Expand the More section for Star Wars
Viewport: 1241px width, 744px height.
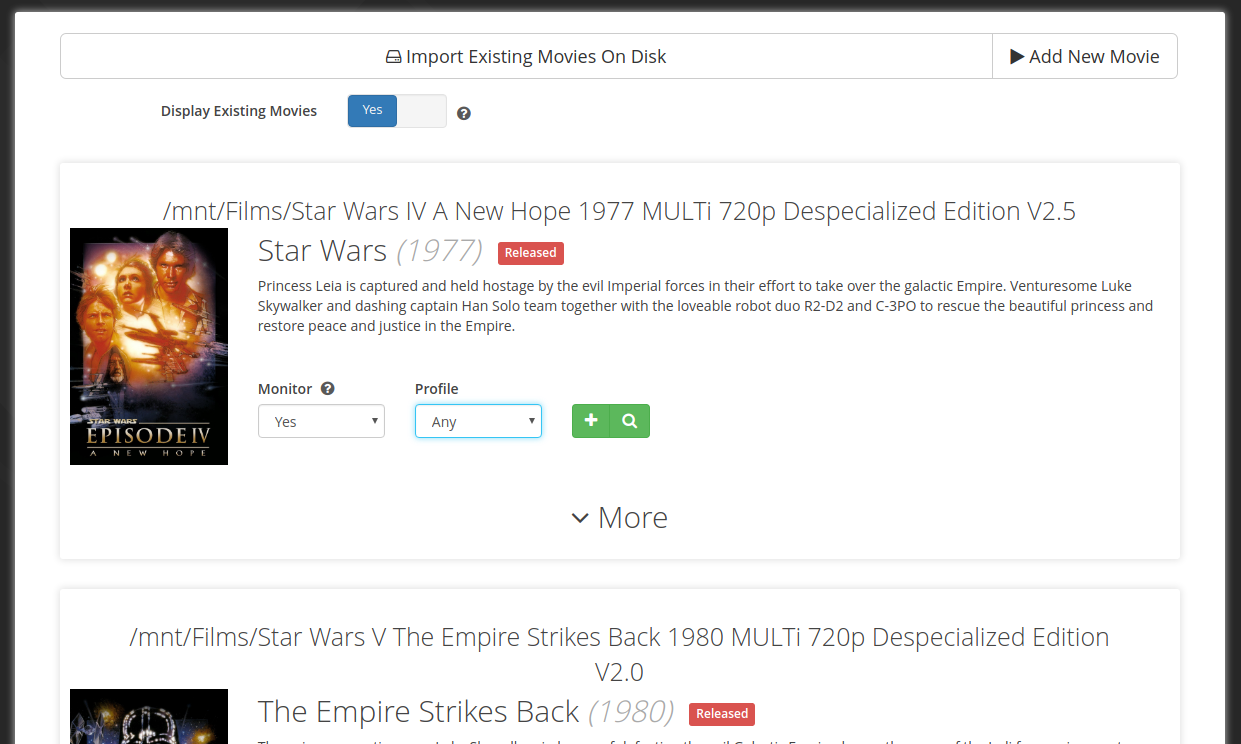[x=619, y=518]
